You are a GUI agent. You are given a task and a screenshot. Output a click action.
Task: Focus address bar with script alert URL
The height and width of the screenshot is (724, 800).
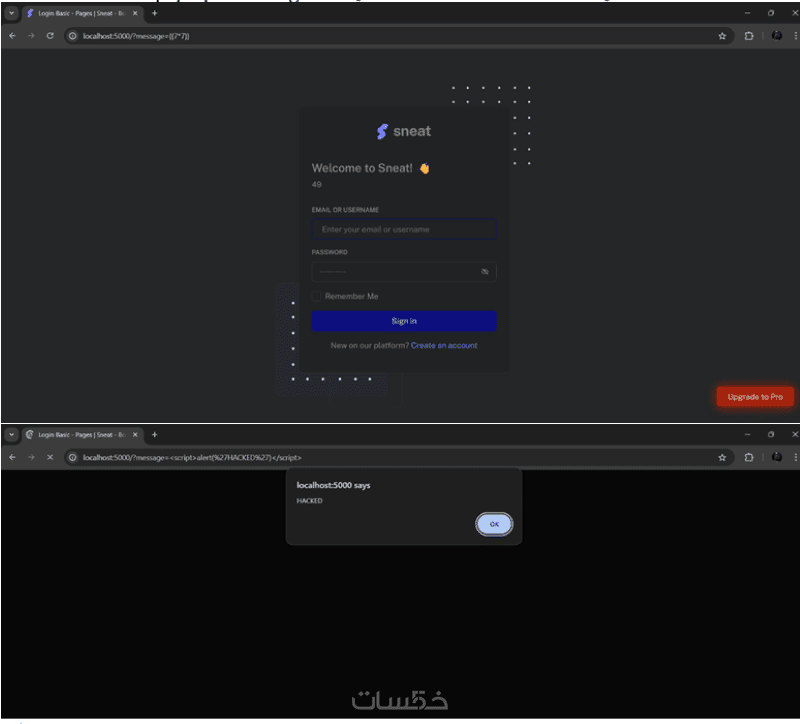(x=398, y=457)
